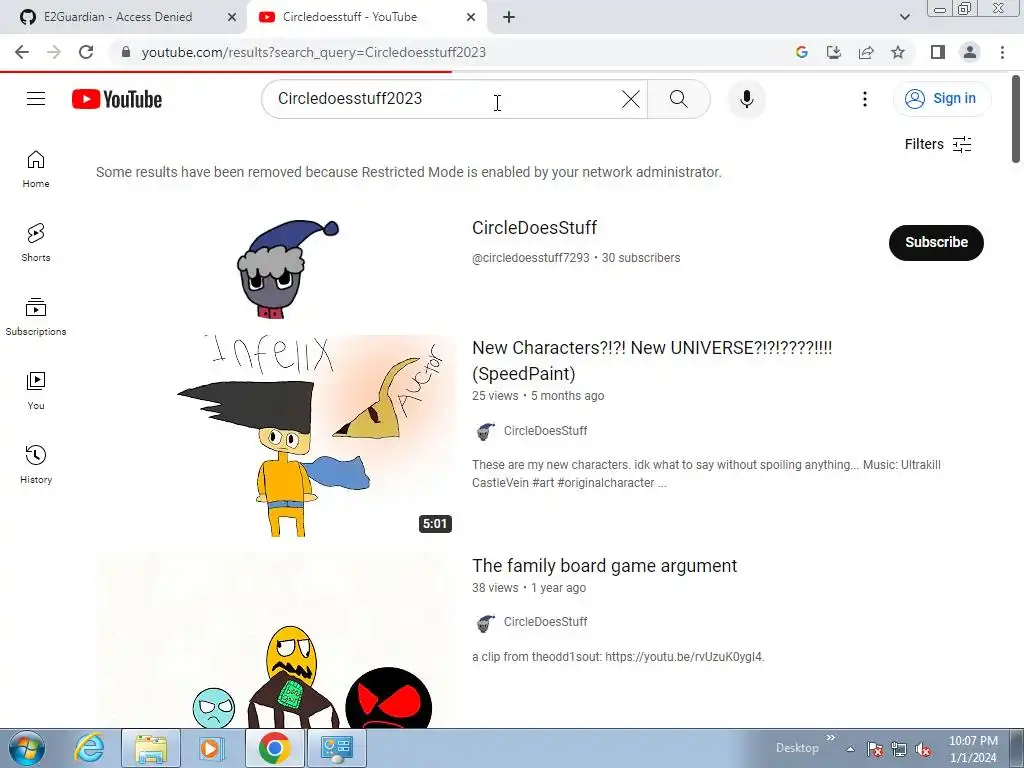Start voice search with microphone icon

point(746,99)
